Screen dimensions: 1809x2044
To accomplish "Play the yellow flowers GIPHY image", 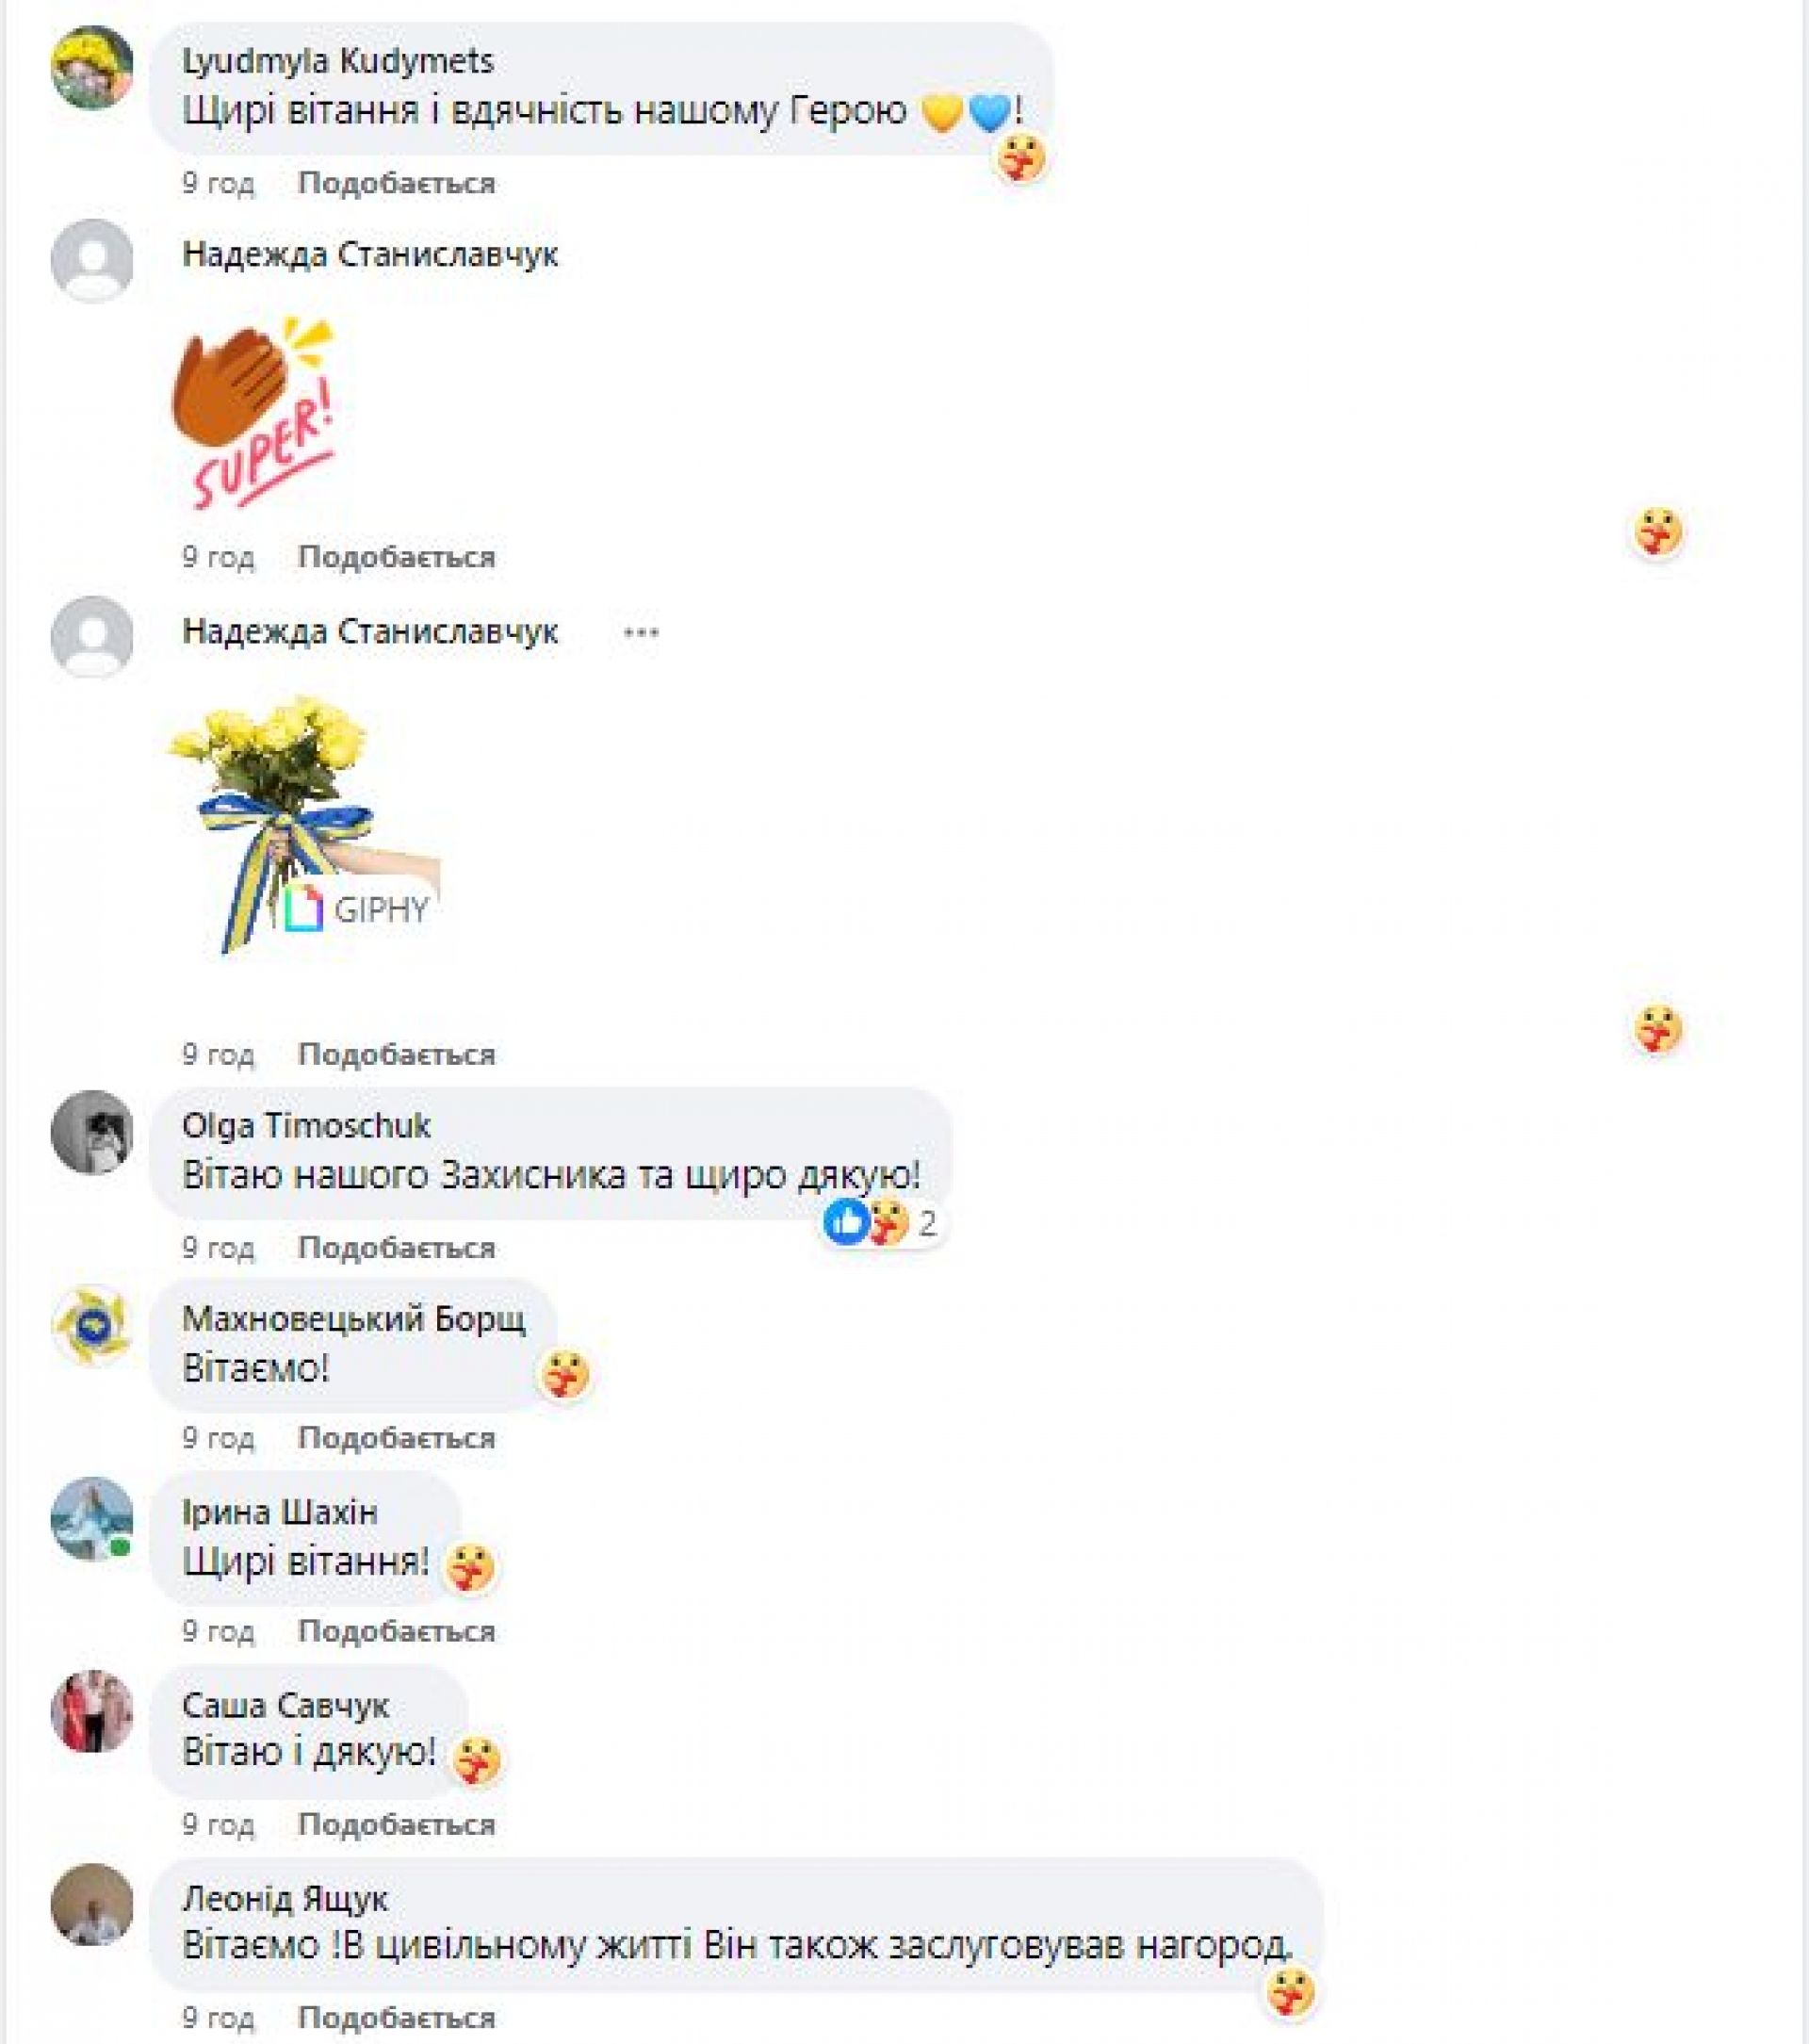I will click(x=305, y=825).
